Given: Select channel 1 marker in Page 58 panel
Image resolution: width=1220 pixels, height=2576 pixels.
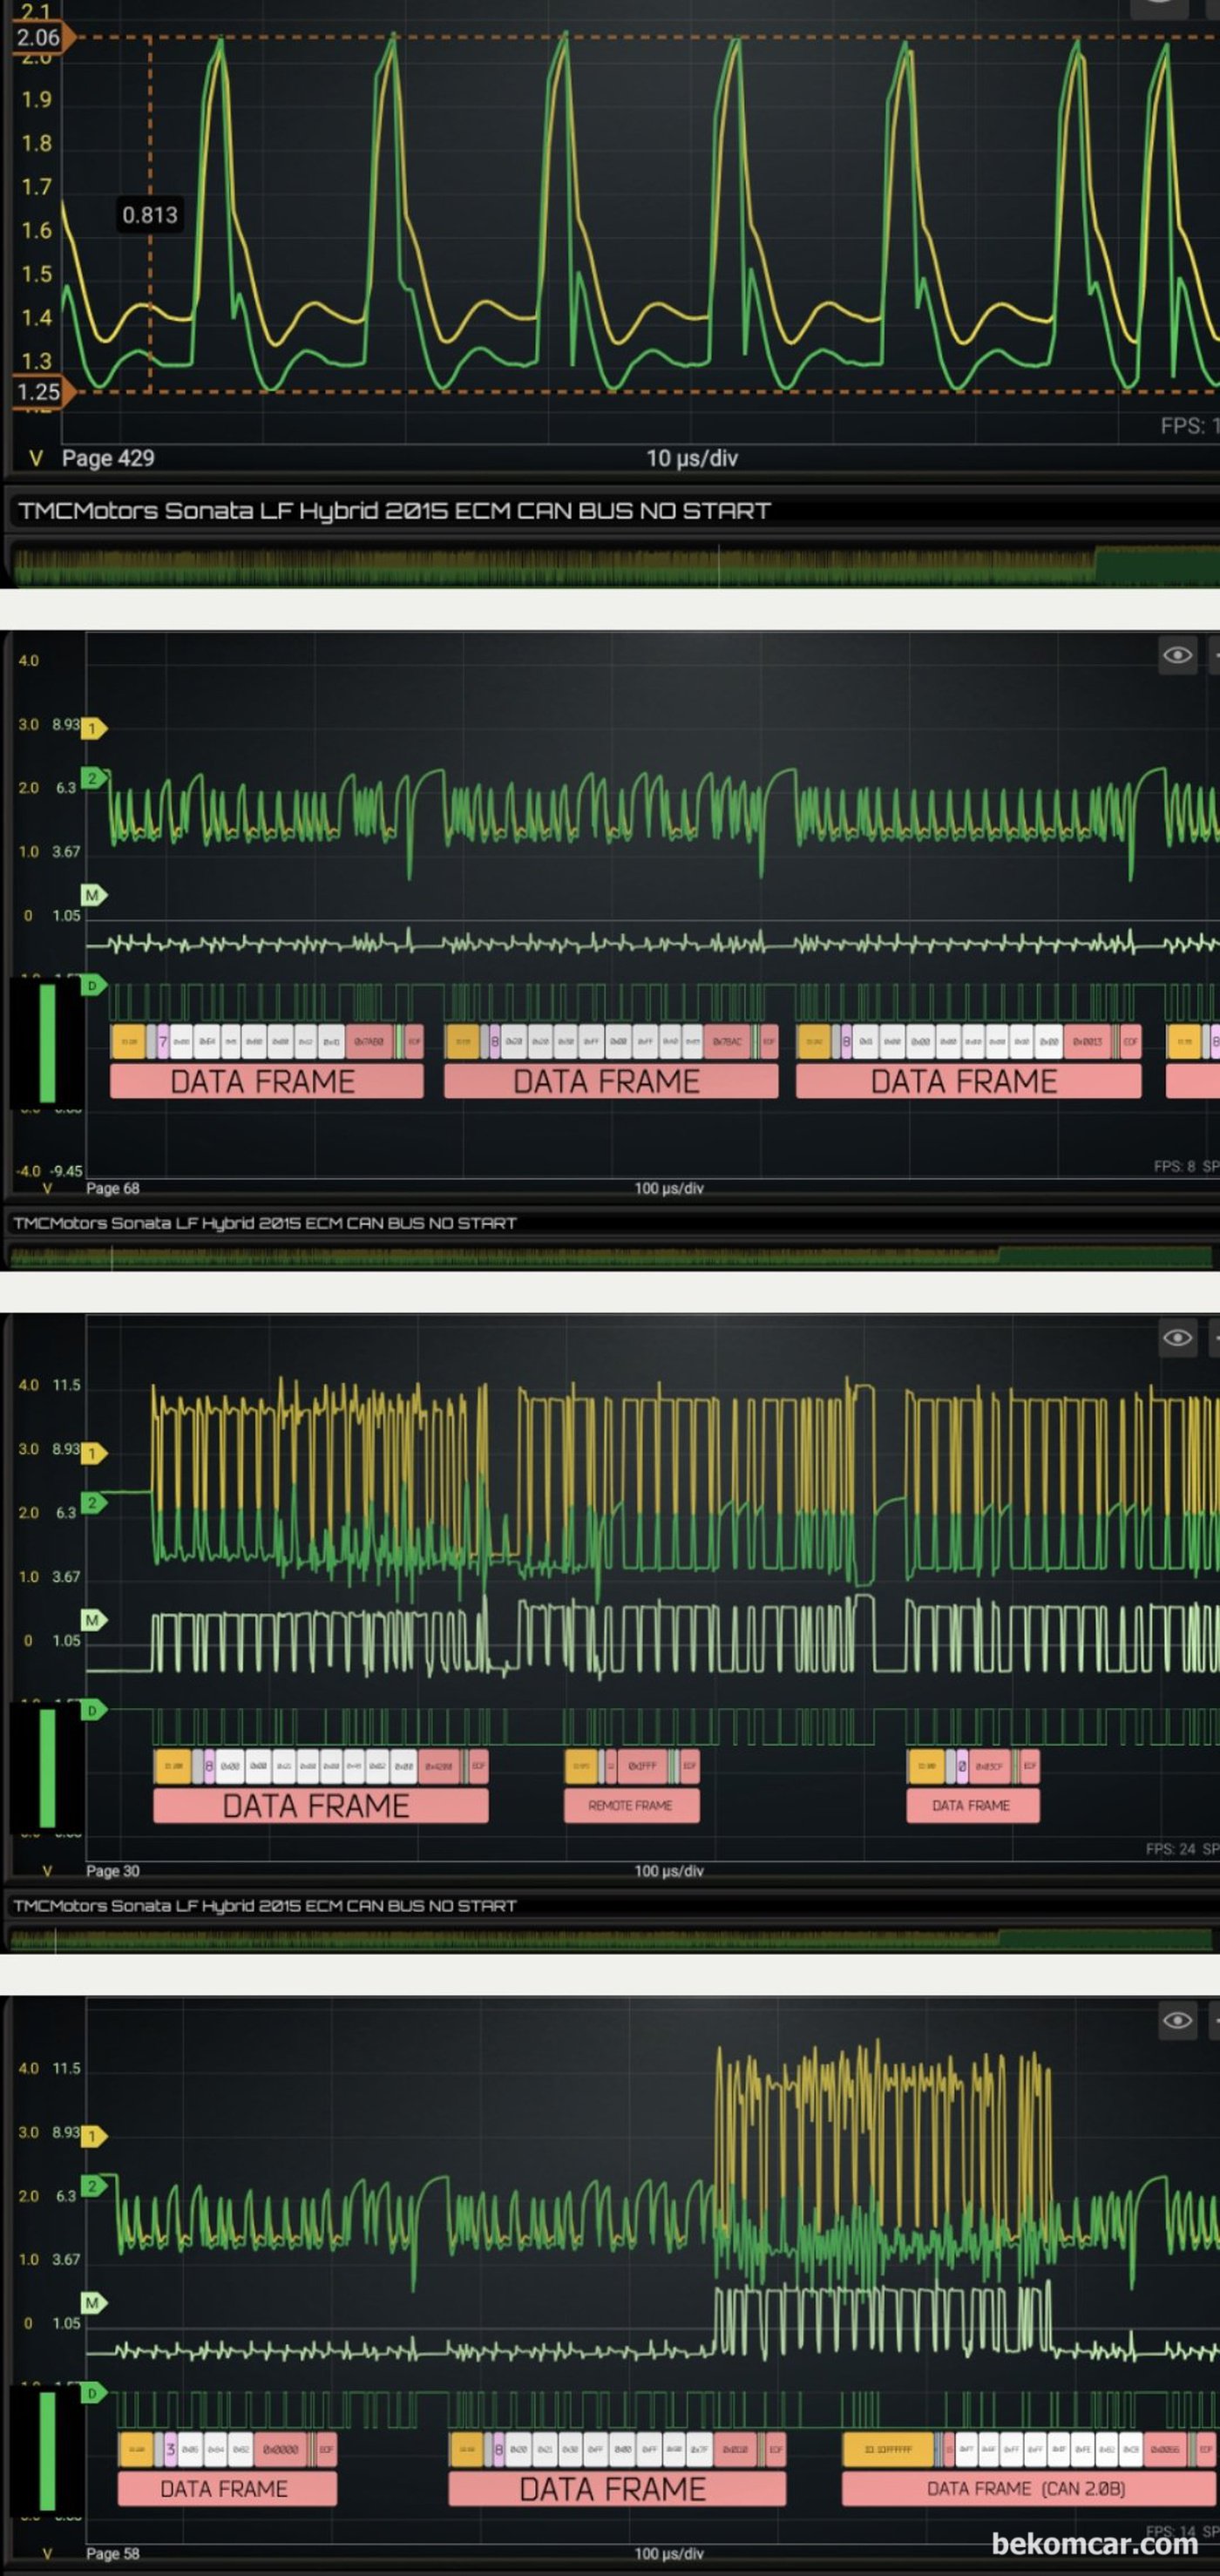Looking at the screenshot, I should click(x=94, y=2136).
